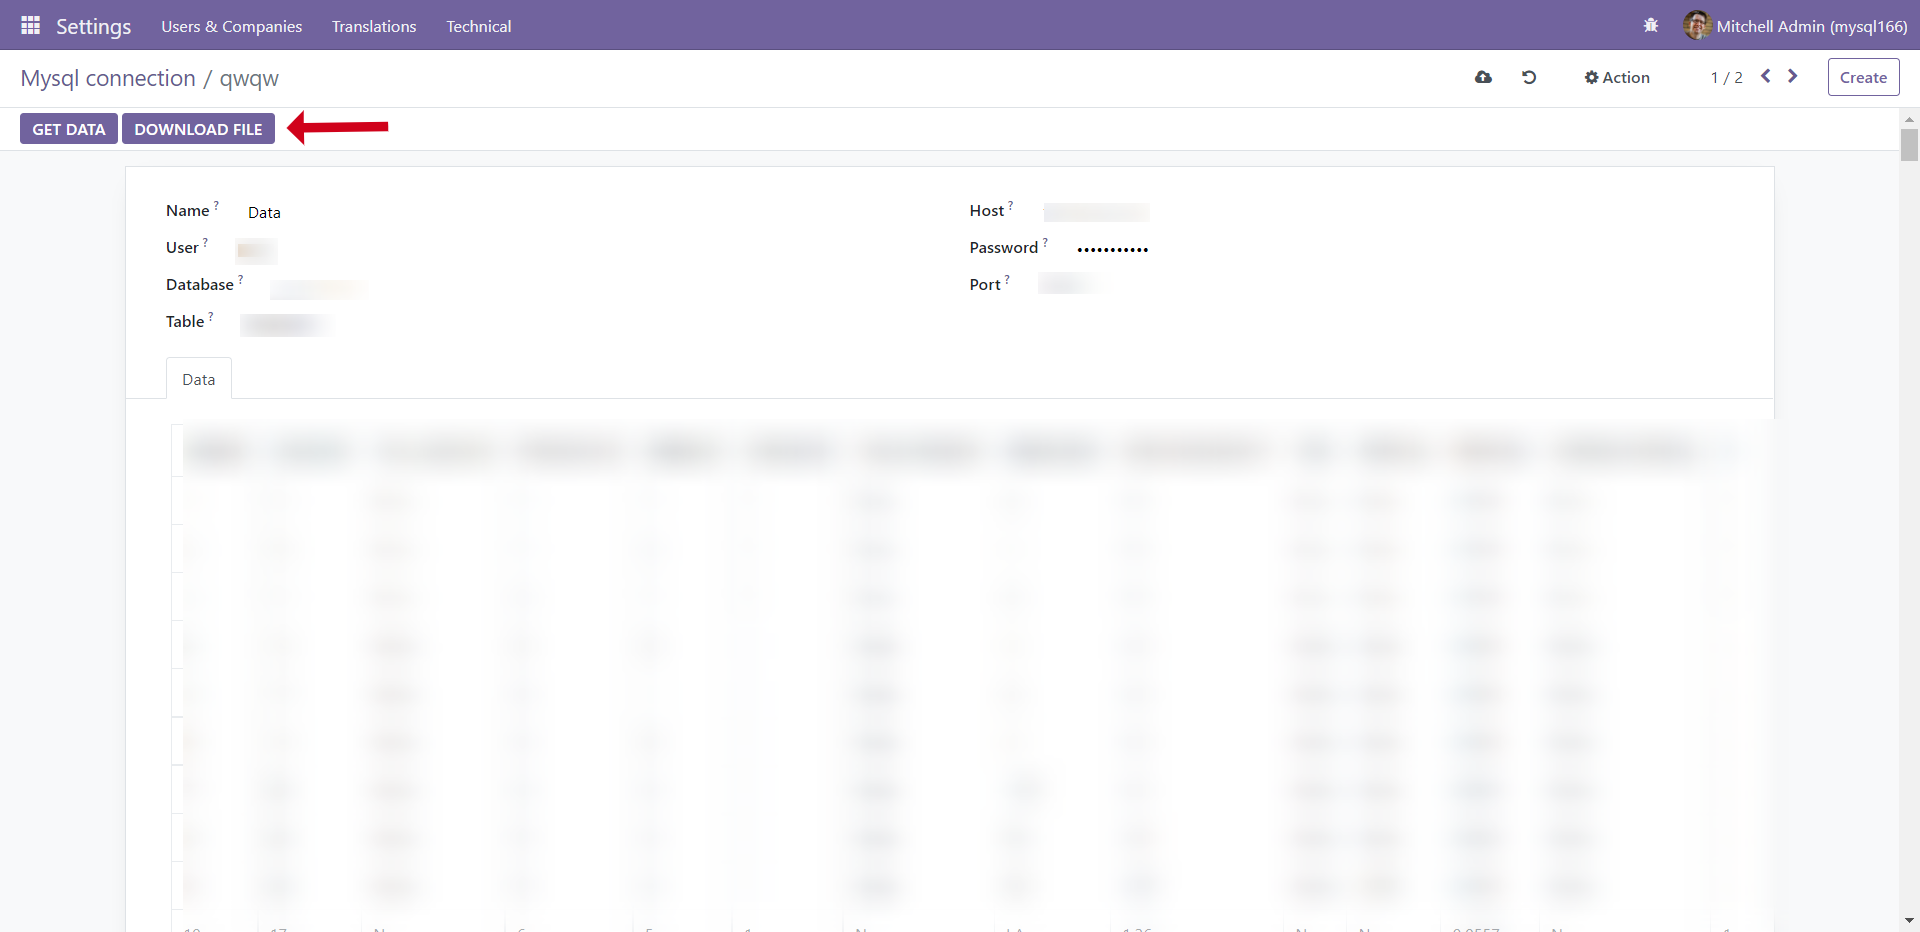Click the scrollbar down arrow
Image resolution: width=1920 pixels, height=932 pixels.
pyautogui.click(x=1909, y=920)
